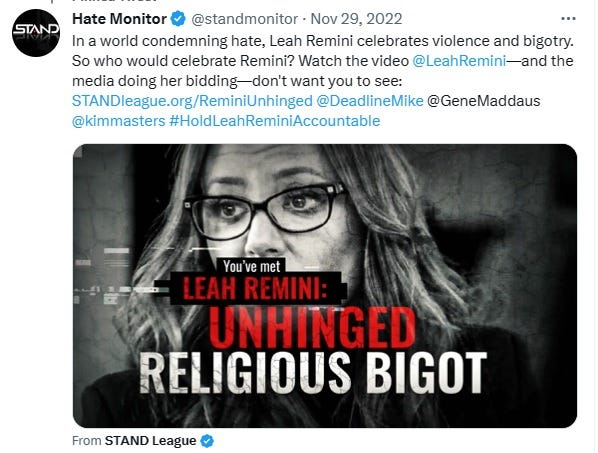Open the @LeahRemini mention
The height and width of the screenshot is (453, 598).
click(x=460, y=61)
